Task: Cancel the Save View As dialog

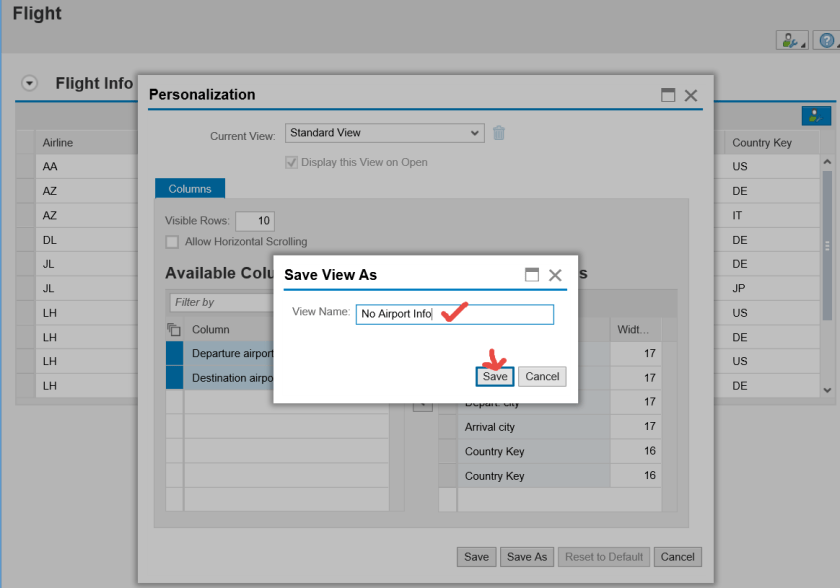Action: pos(542,377)
